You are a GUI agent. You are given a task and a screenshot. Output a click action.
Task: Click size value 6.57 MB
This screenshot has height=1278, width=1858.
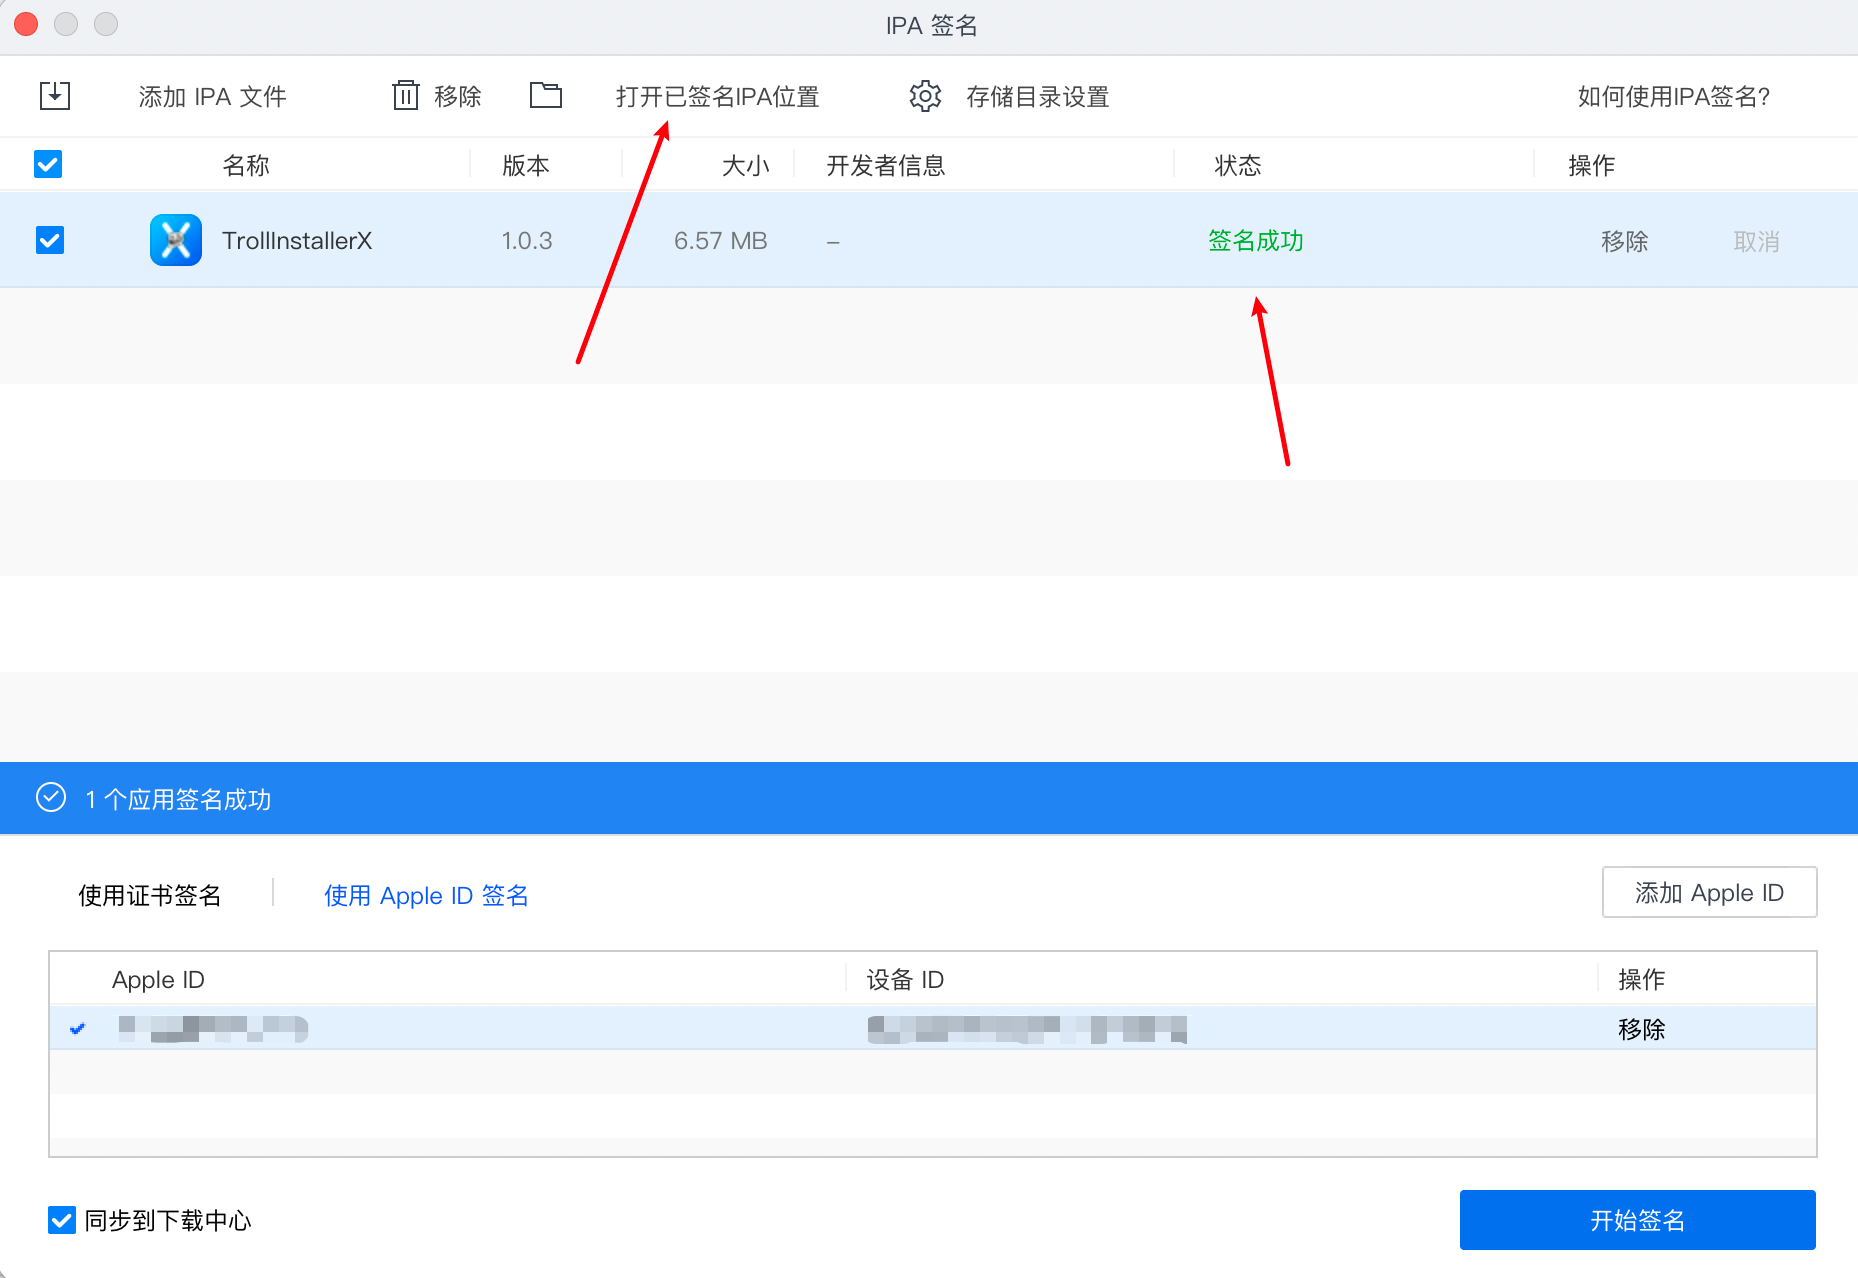pos(720,241)
